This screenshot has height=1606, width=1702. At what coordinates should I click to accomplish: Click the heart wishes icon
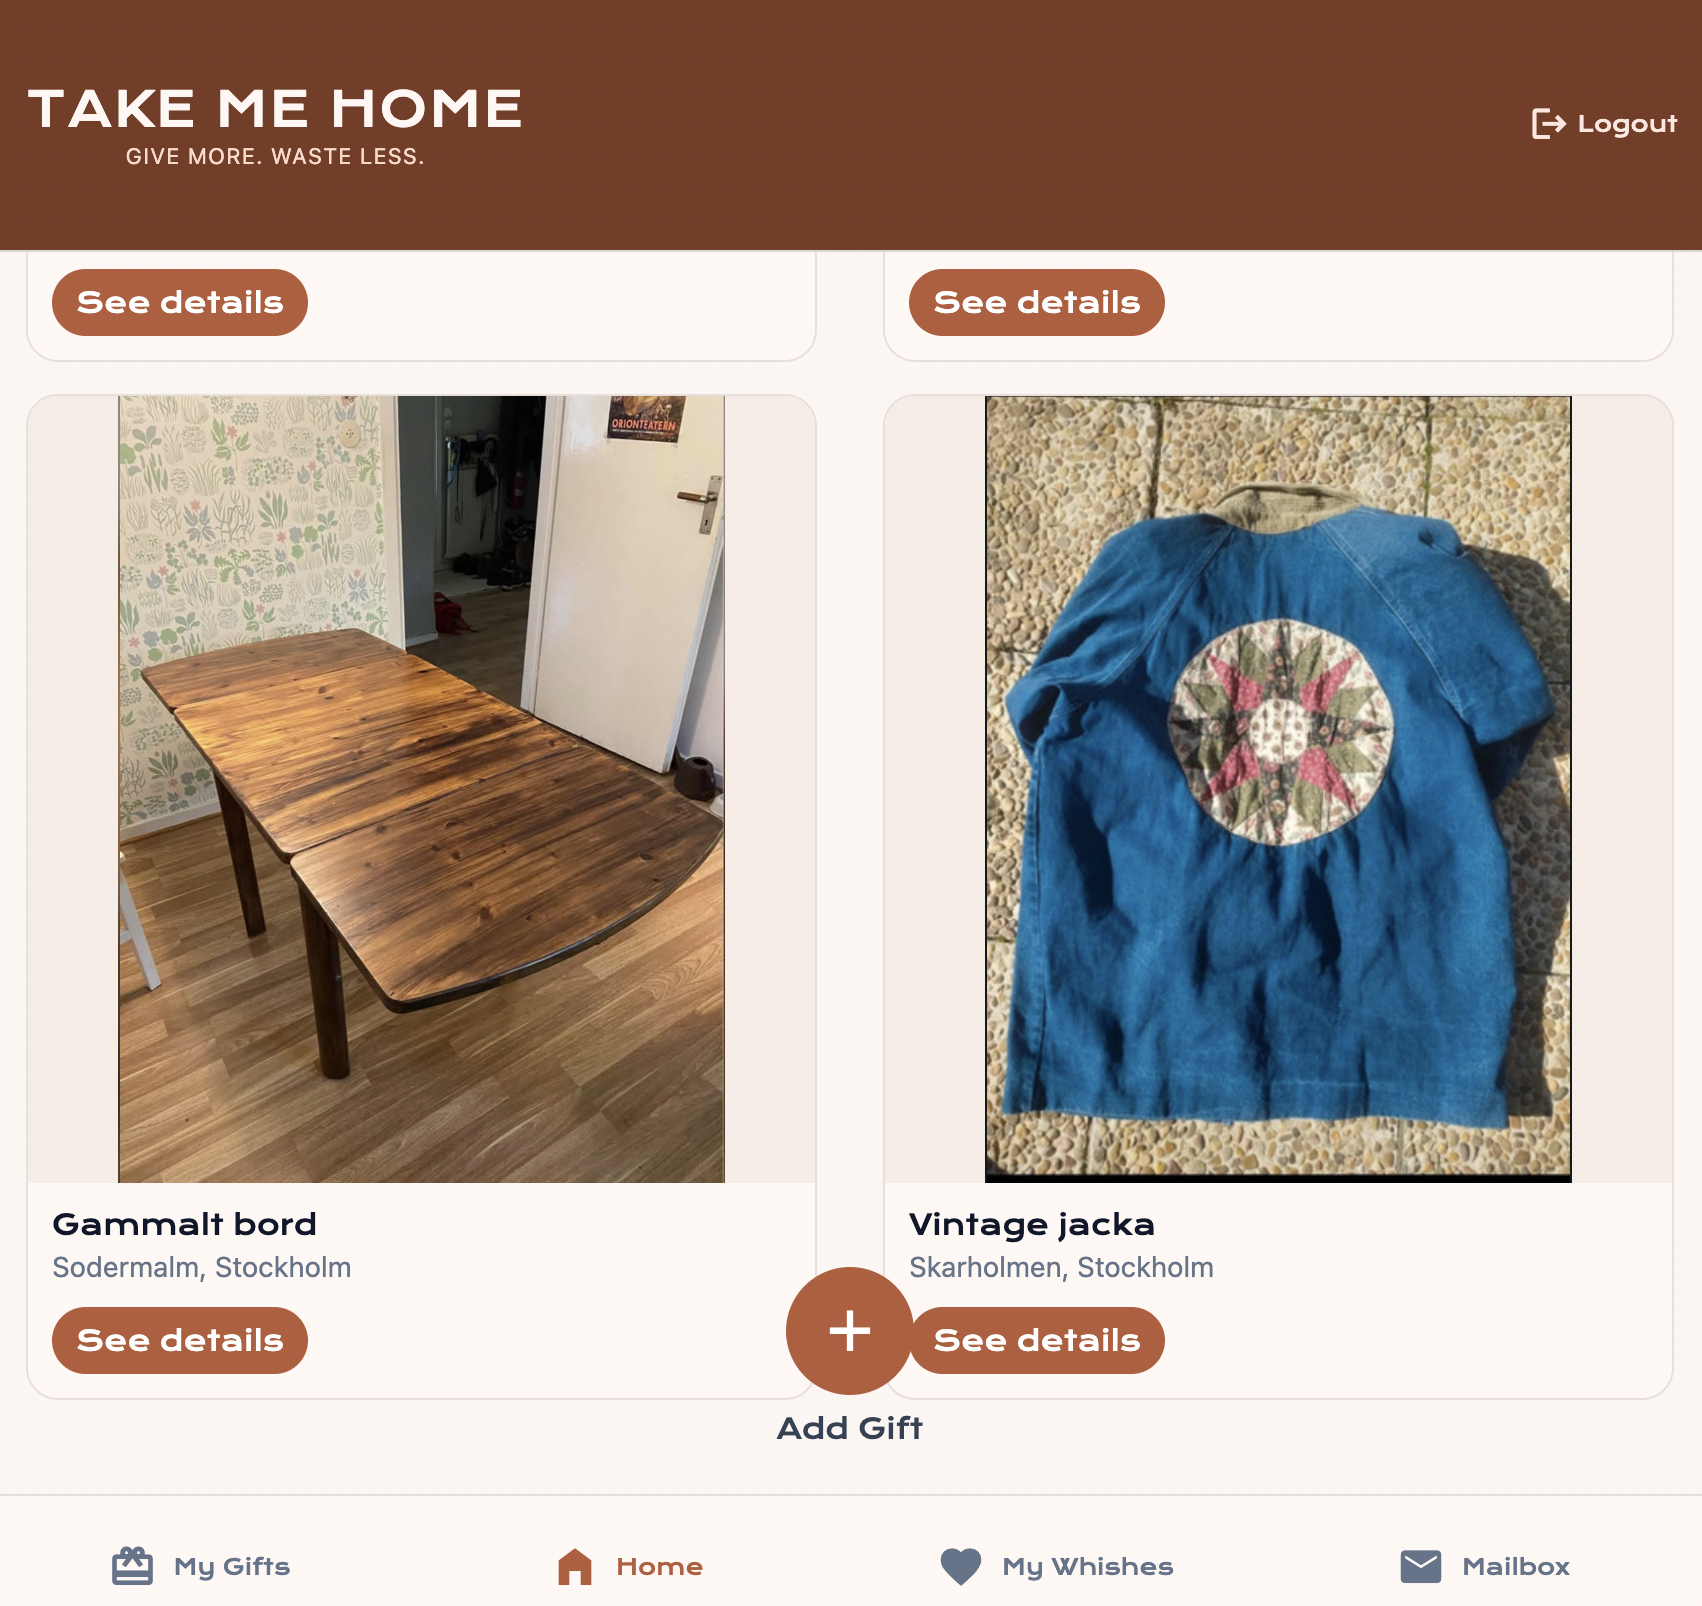pos(961,1566)
